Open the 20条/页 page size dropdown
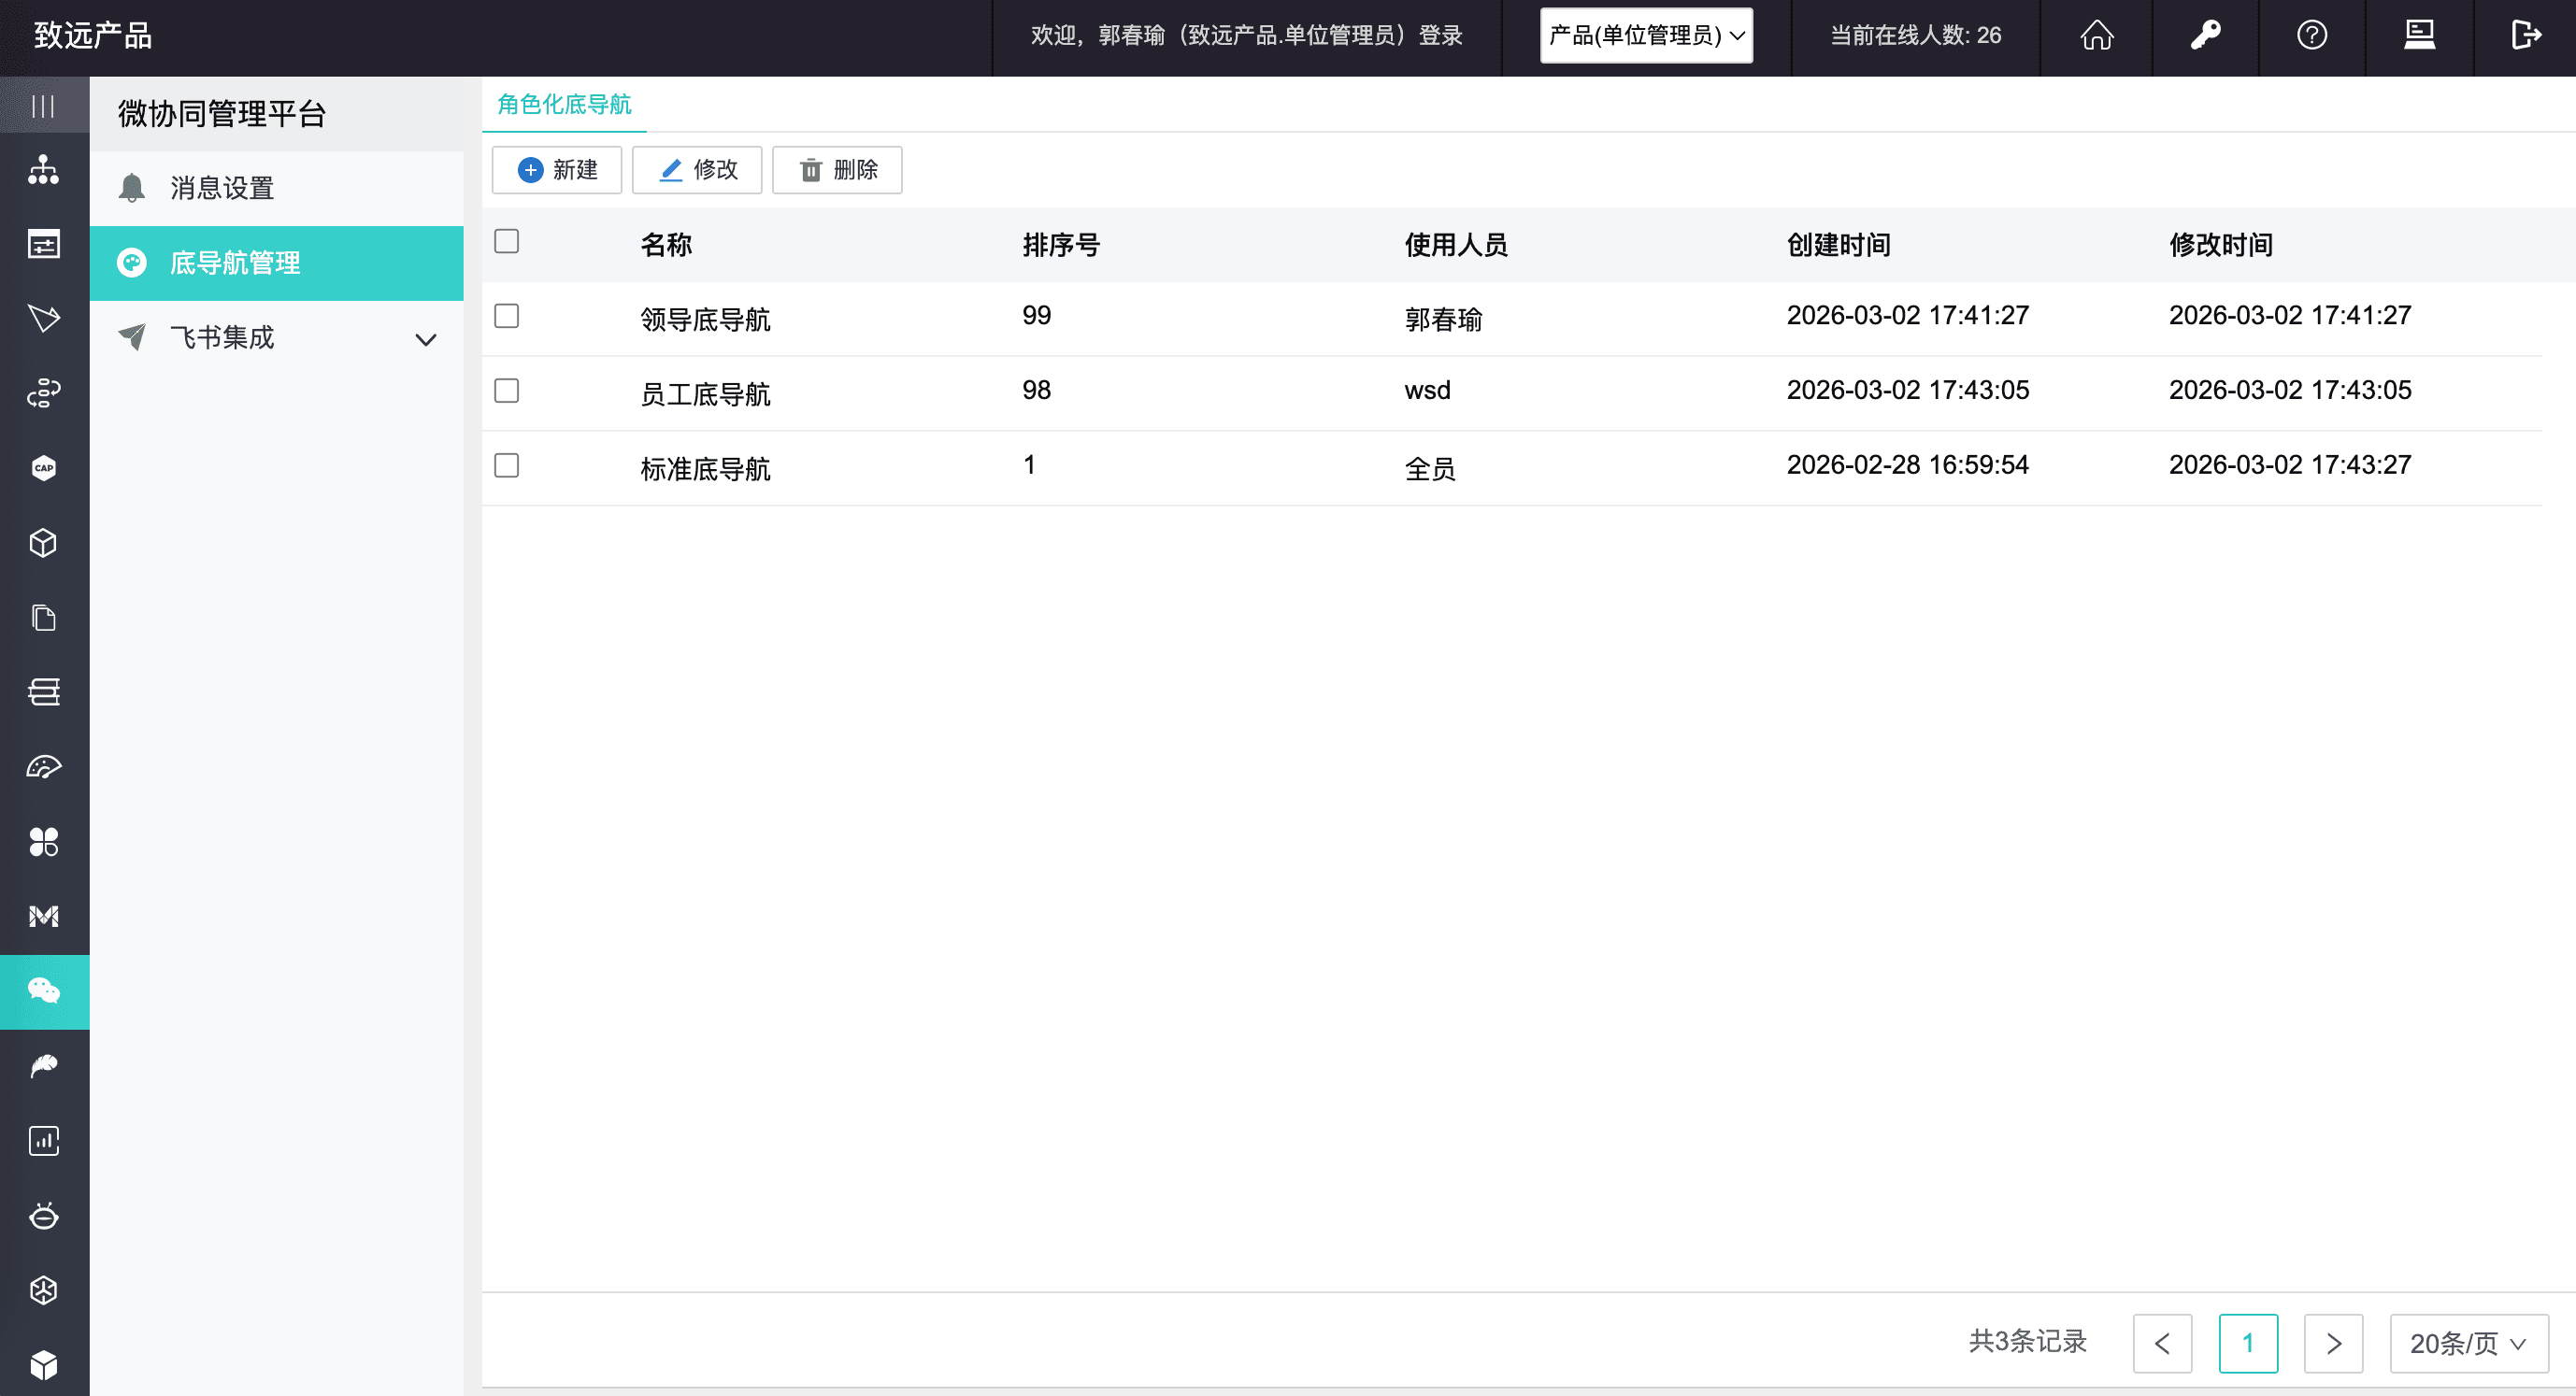The height and width of the screenshot is (1396, 2576). coord(2469,1343)
